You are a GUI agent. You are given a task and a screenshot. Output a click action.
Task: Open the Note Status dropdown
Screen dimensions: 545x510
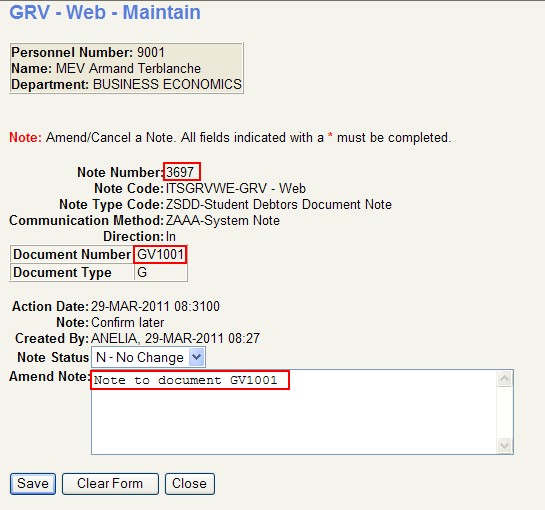point(148,357)
